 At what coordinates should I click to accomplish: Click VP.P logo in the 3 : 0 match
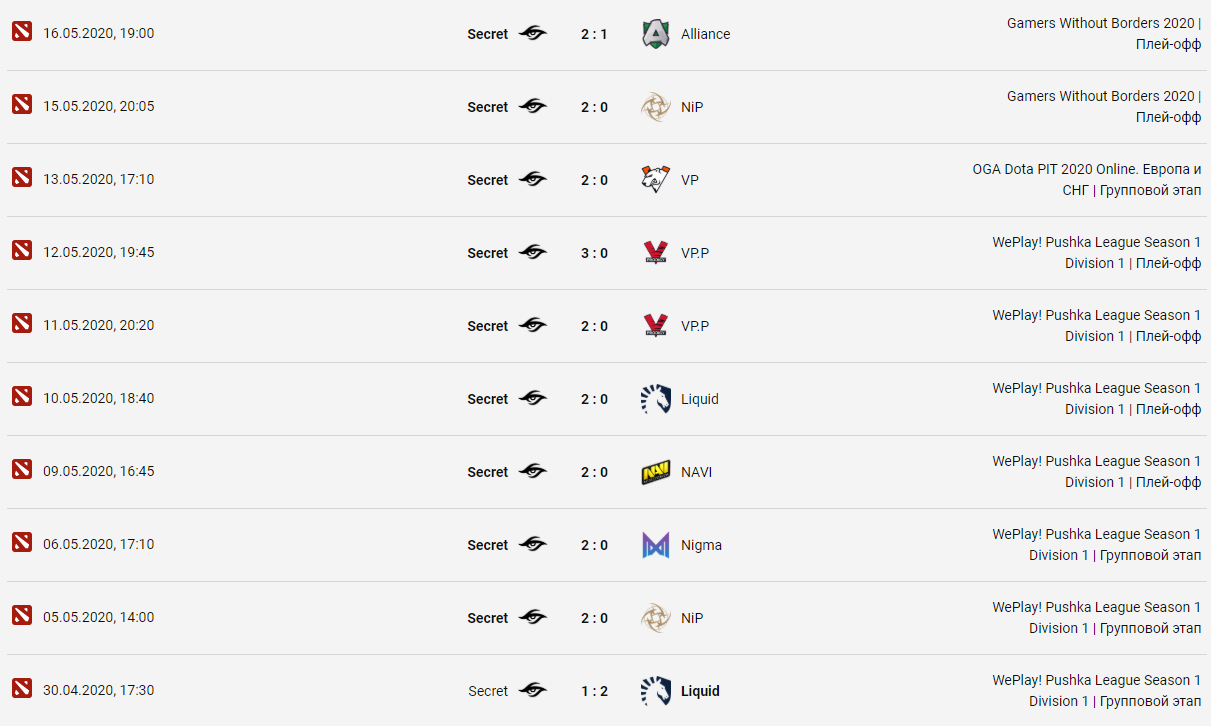[656, 253]
